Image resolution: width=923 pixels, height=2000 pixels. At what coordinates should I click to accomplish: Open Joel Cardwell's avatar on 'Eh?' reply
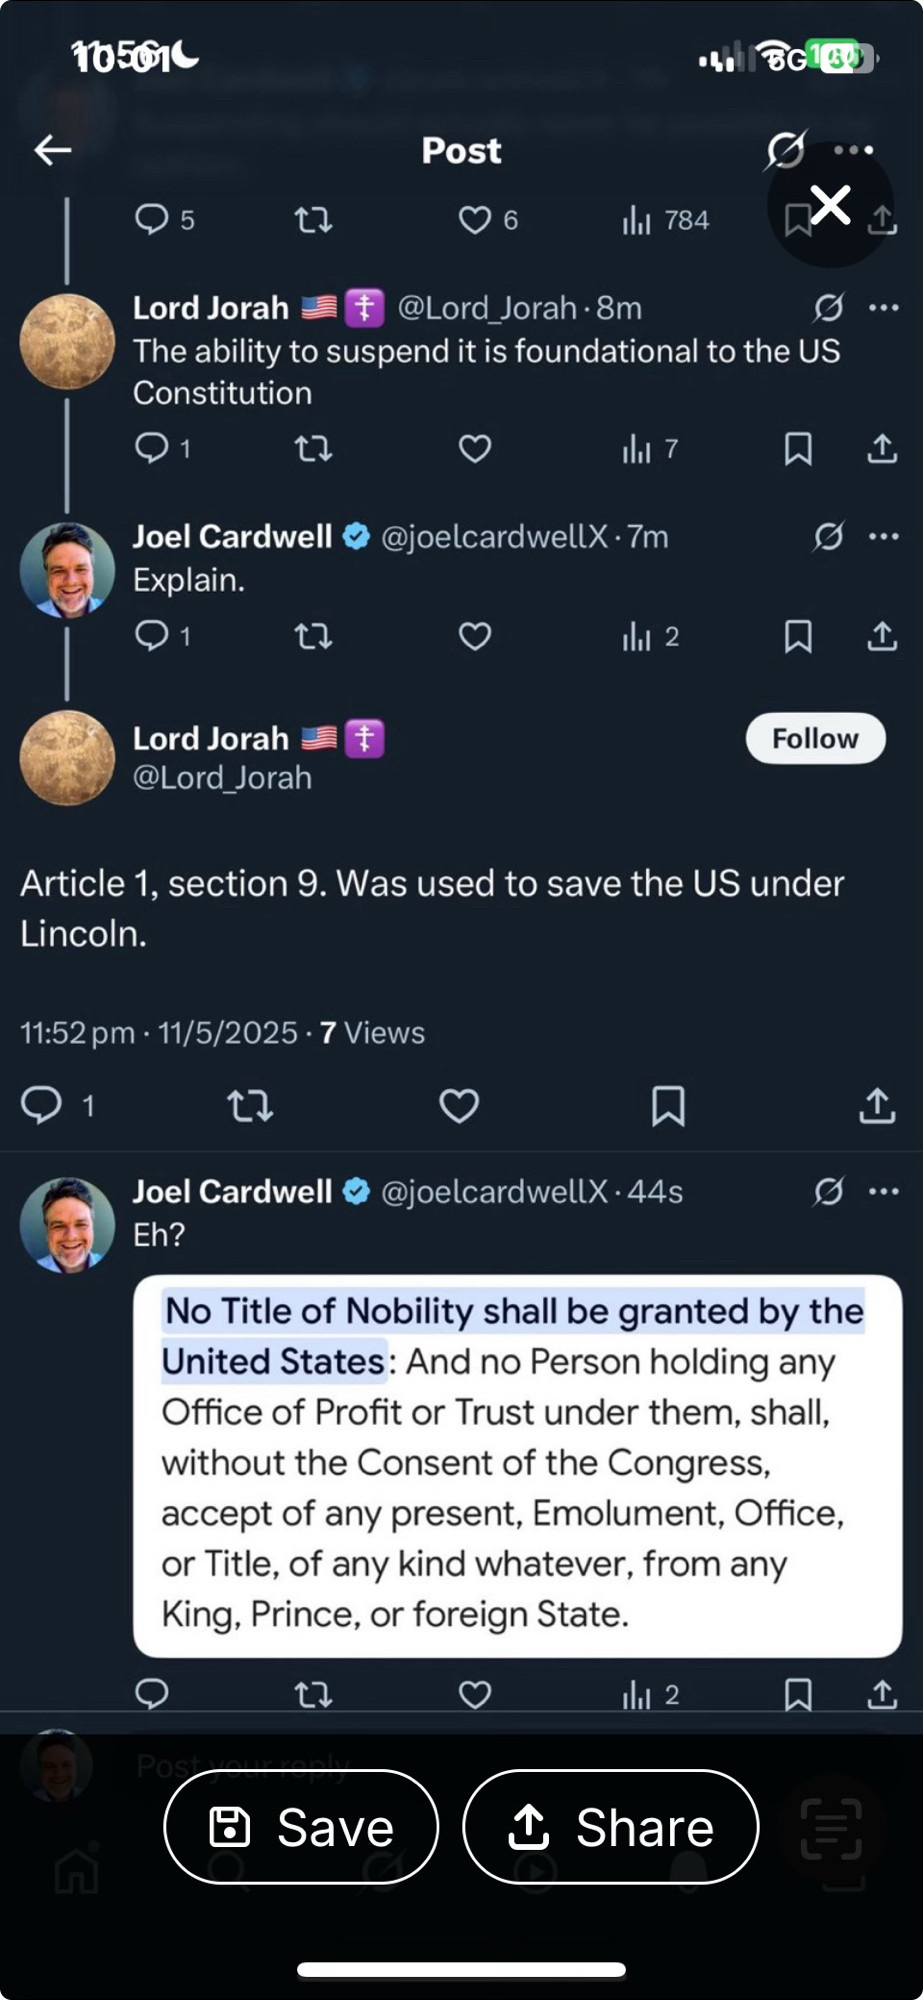click(67, 1225)
